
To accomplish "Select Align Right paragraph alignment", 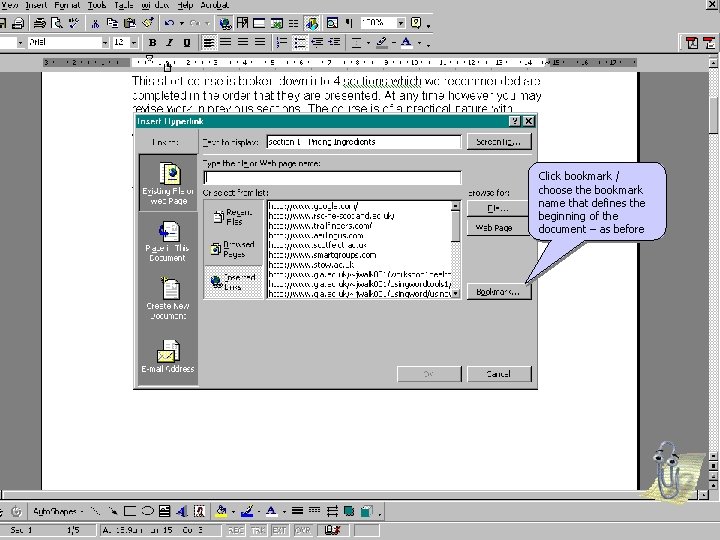I will pos(243,42).
